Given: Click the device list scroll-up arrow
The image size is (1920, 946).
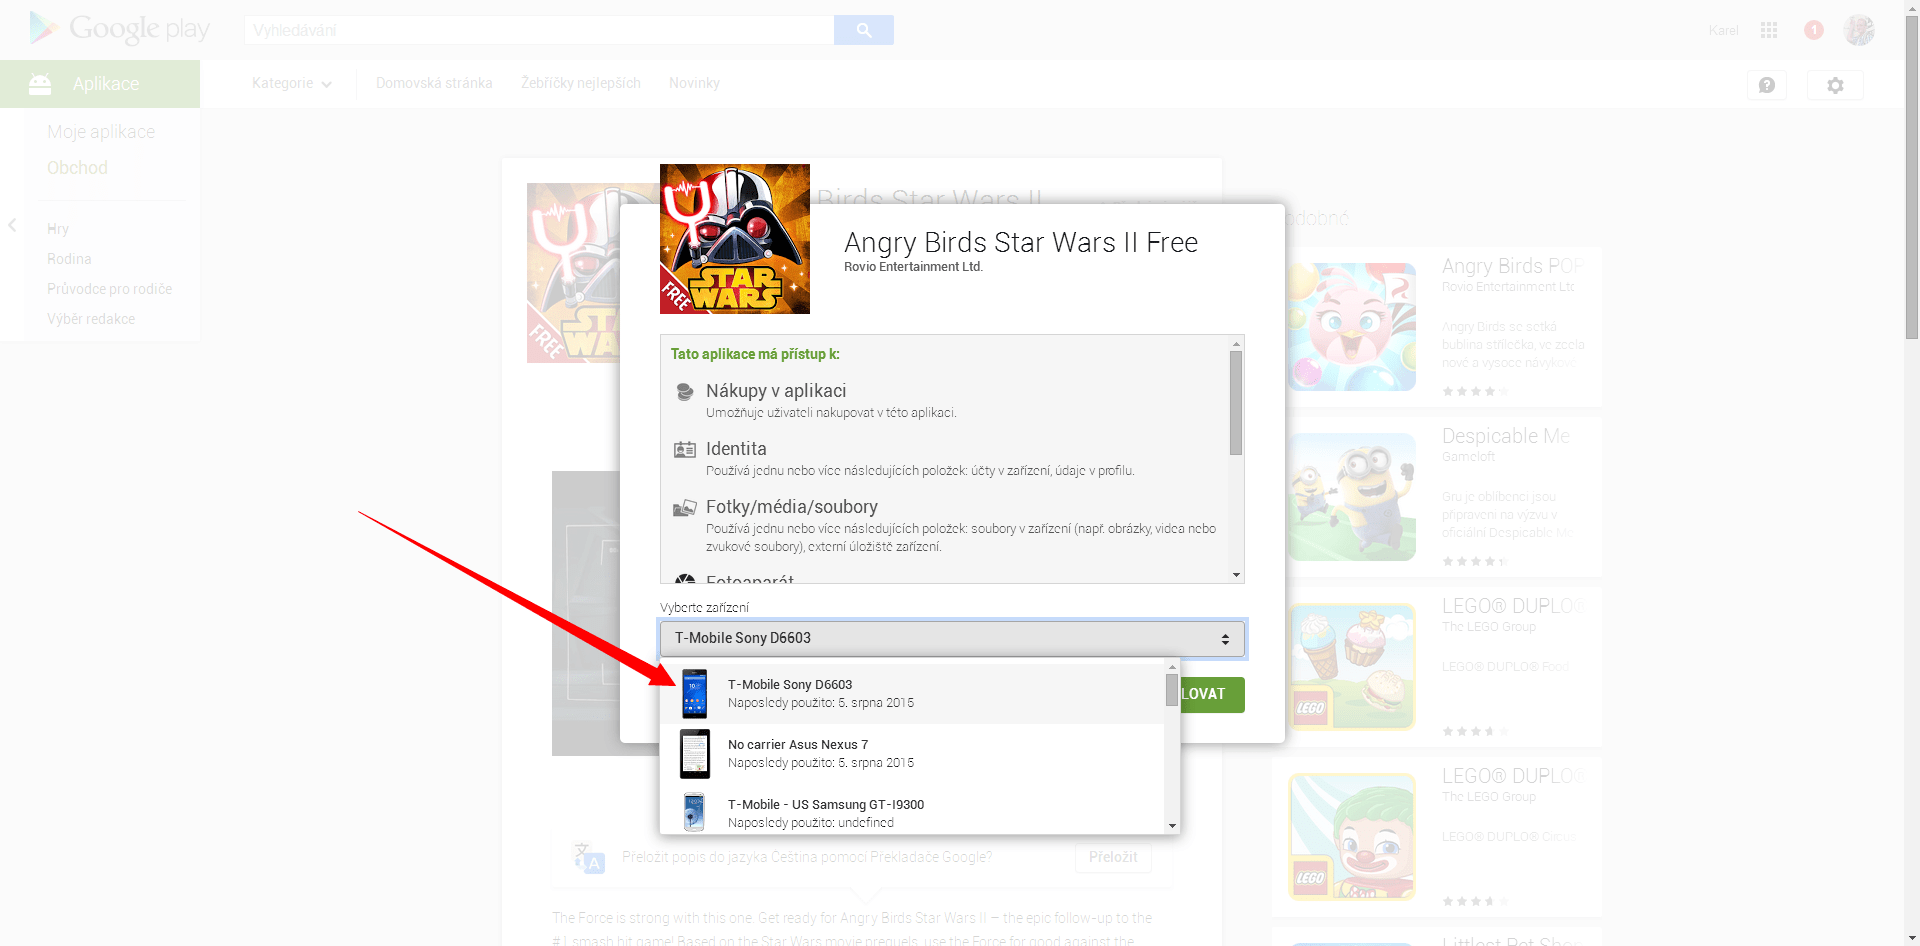Looking at the screenshot, I should click(1172, 666).
